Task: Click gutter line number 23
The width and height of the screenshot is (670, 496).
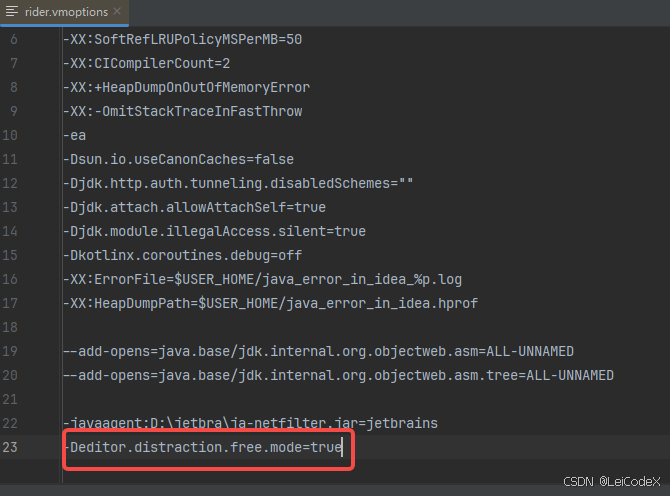Action: coord(10,447)
